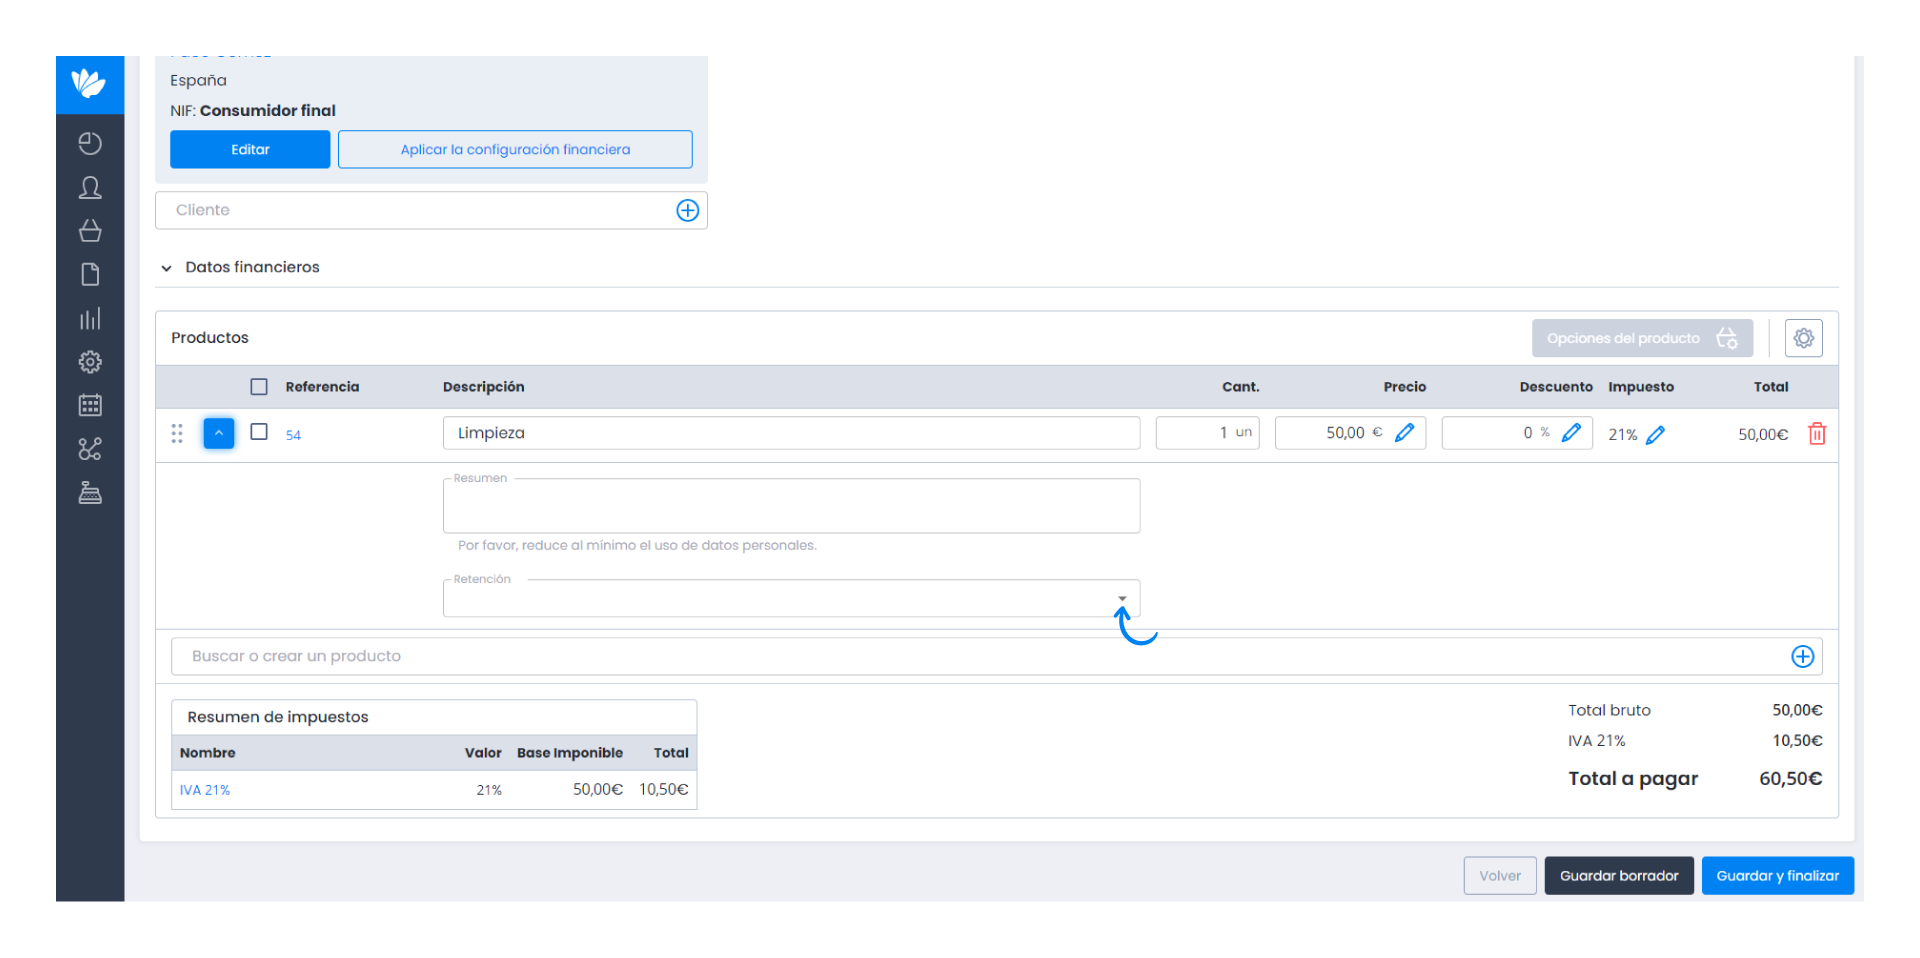Click Aplicar la configuración financiera

pyautogui.click(x=515, y=149)
